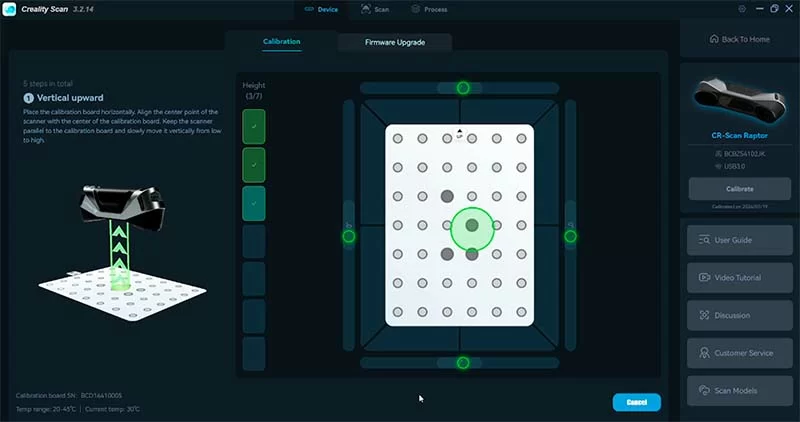Viewport: 800px width, 422px height.
Task: Click the "Height (3/7)" label
Action: [254, 90]
